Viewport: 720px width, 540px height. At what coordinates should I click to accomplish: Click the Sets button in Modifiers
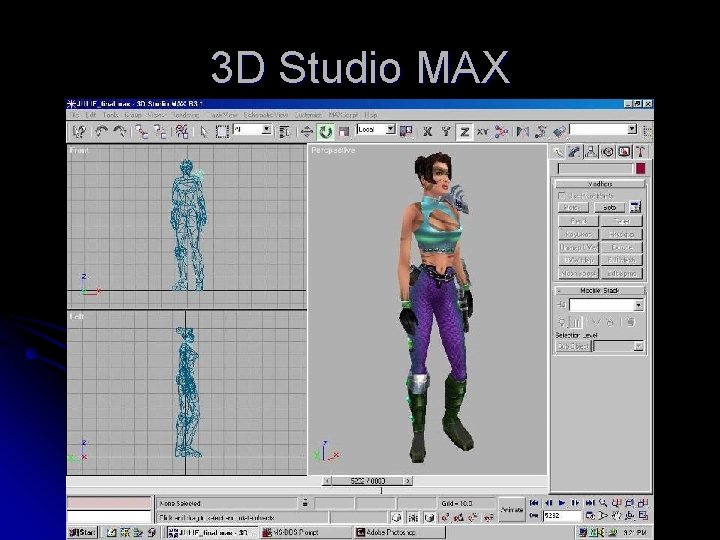609,208
